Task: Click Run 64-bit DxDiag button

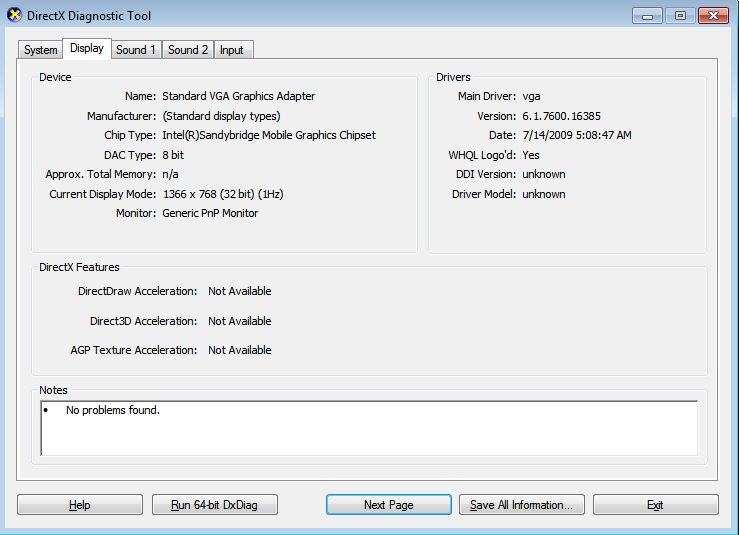Action: [214, 505]
